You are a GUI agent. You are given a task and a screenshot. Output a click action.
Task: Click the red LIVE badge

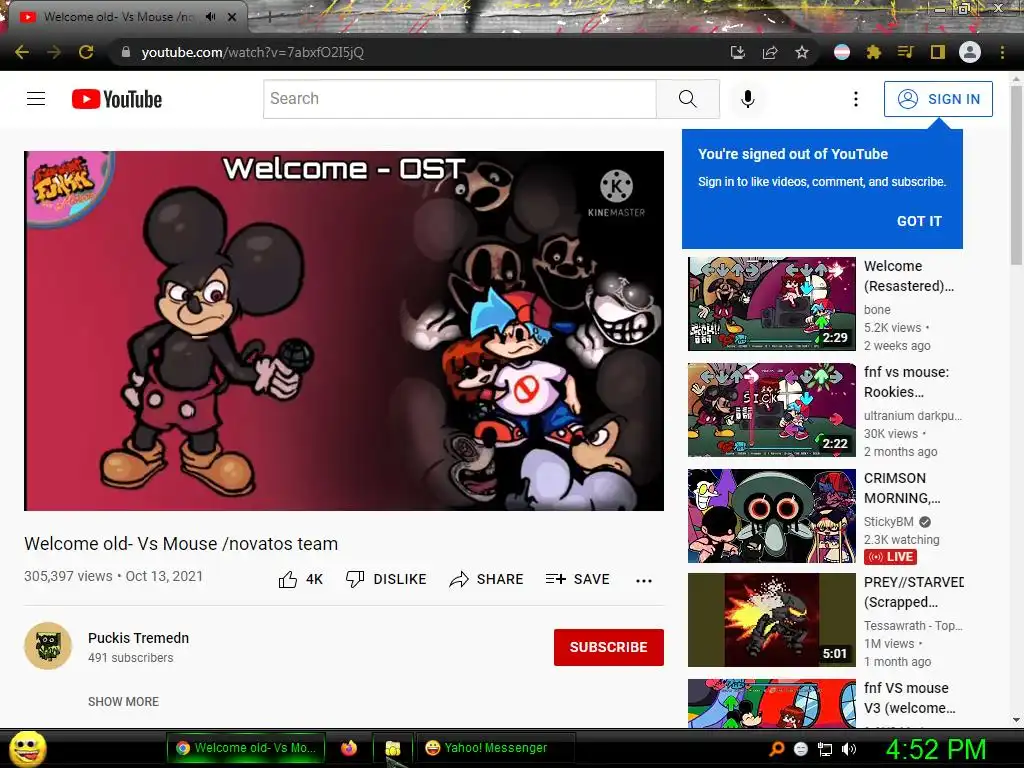coord(891,556)
